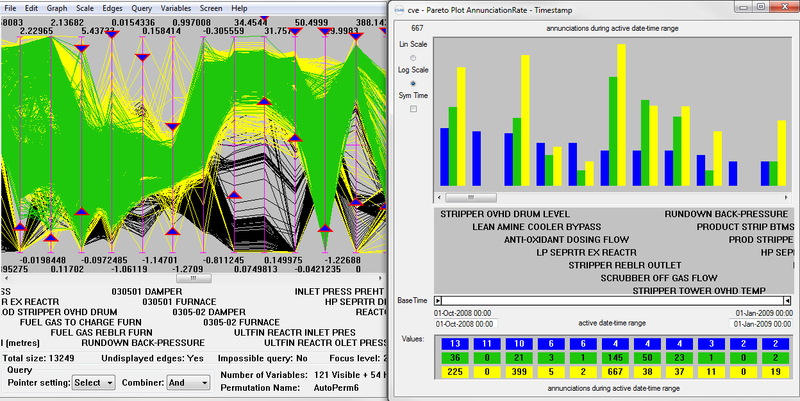Click the BaseTime slider right handle

tap(787, 300)
